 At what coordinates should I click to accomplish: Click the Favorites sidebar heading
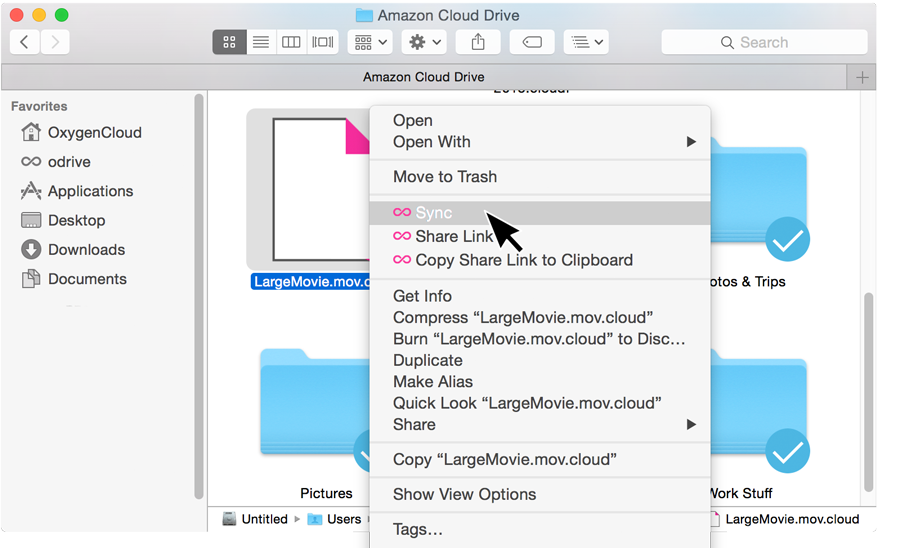click(39, 106)
